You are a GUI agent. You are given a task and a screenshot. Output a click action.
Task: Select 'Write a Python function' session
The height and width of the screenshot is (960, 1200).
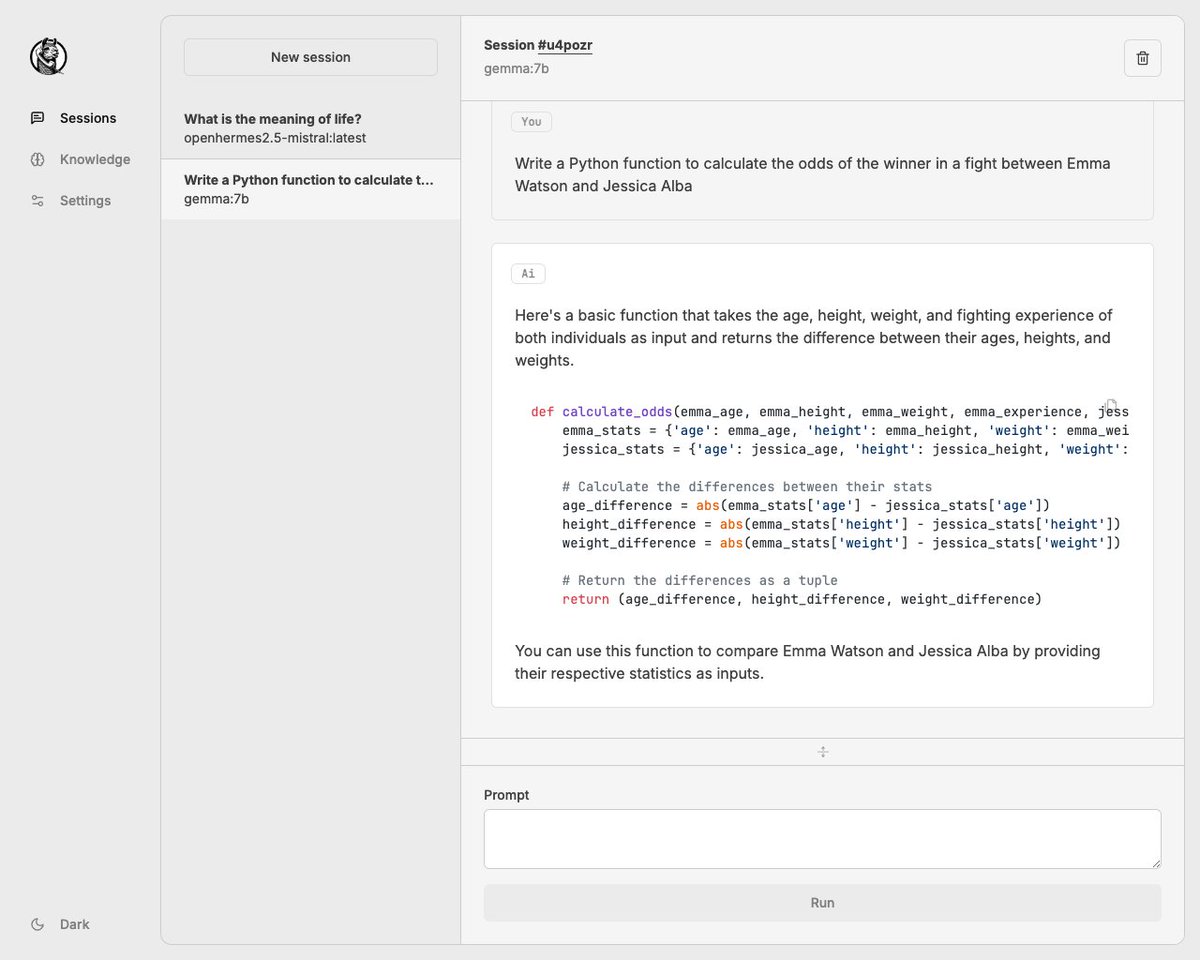point(310,189)
